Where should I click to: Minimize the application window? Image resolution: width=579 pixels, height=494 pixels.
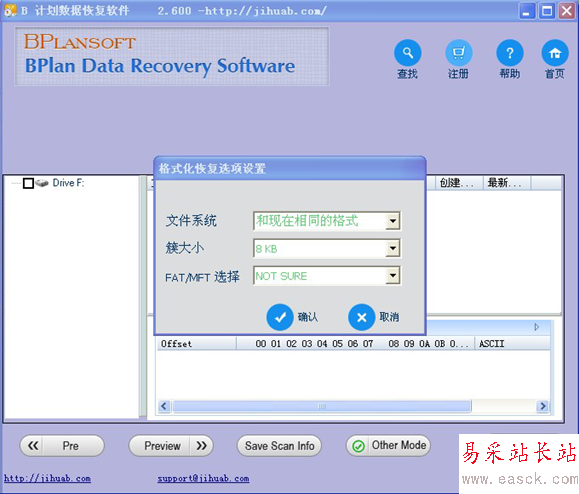[527, 11]
